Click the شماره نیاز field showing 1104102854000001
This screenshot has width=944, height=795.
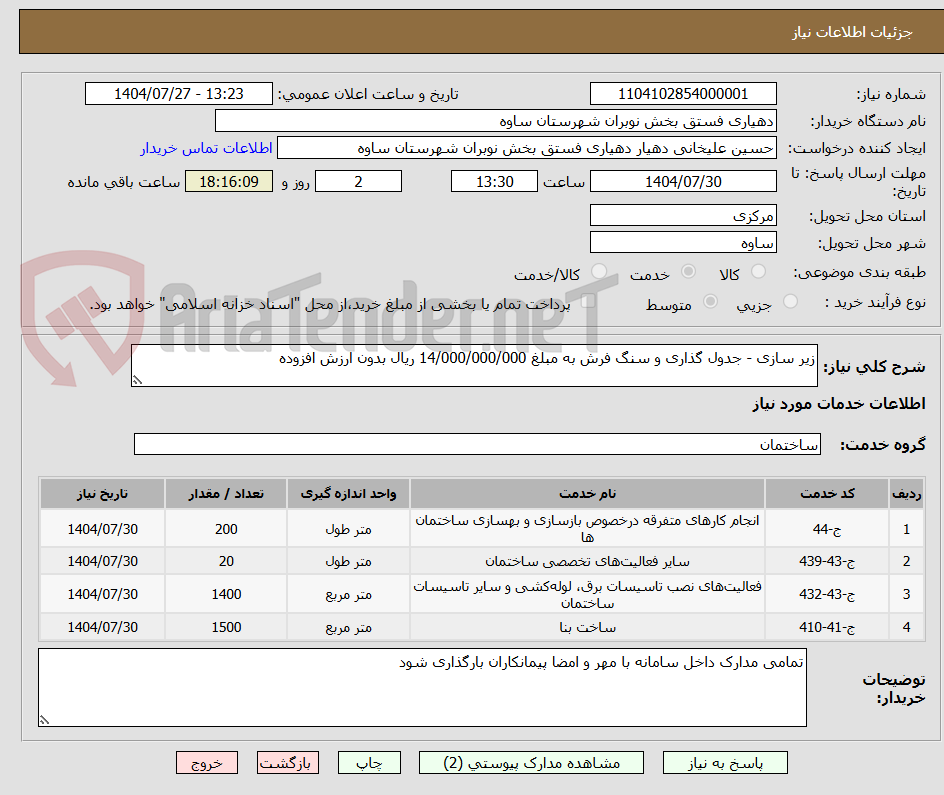point(683,92)
